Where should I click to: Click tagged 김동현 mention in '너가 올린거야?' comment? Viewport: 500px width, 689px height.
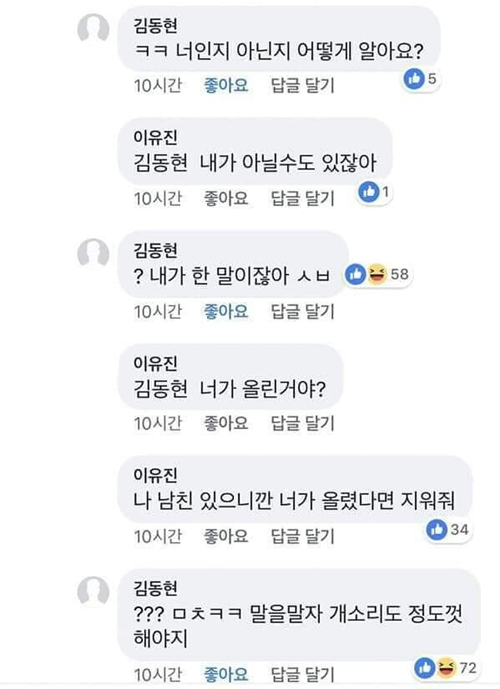tap(160, 389)
